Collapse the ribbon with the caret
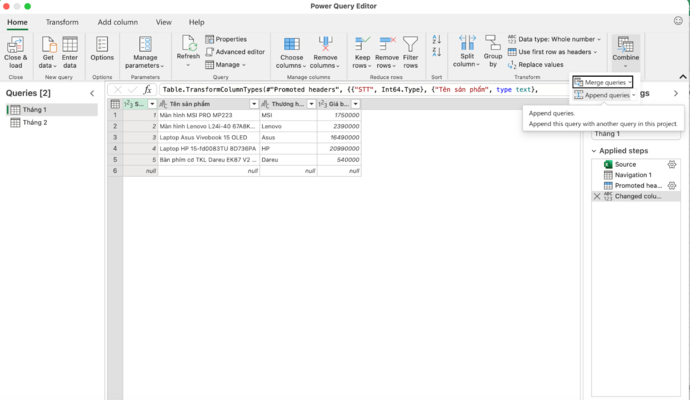The width and height of the screenshot is (690, 400). click(683, 77)
